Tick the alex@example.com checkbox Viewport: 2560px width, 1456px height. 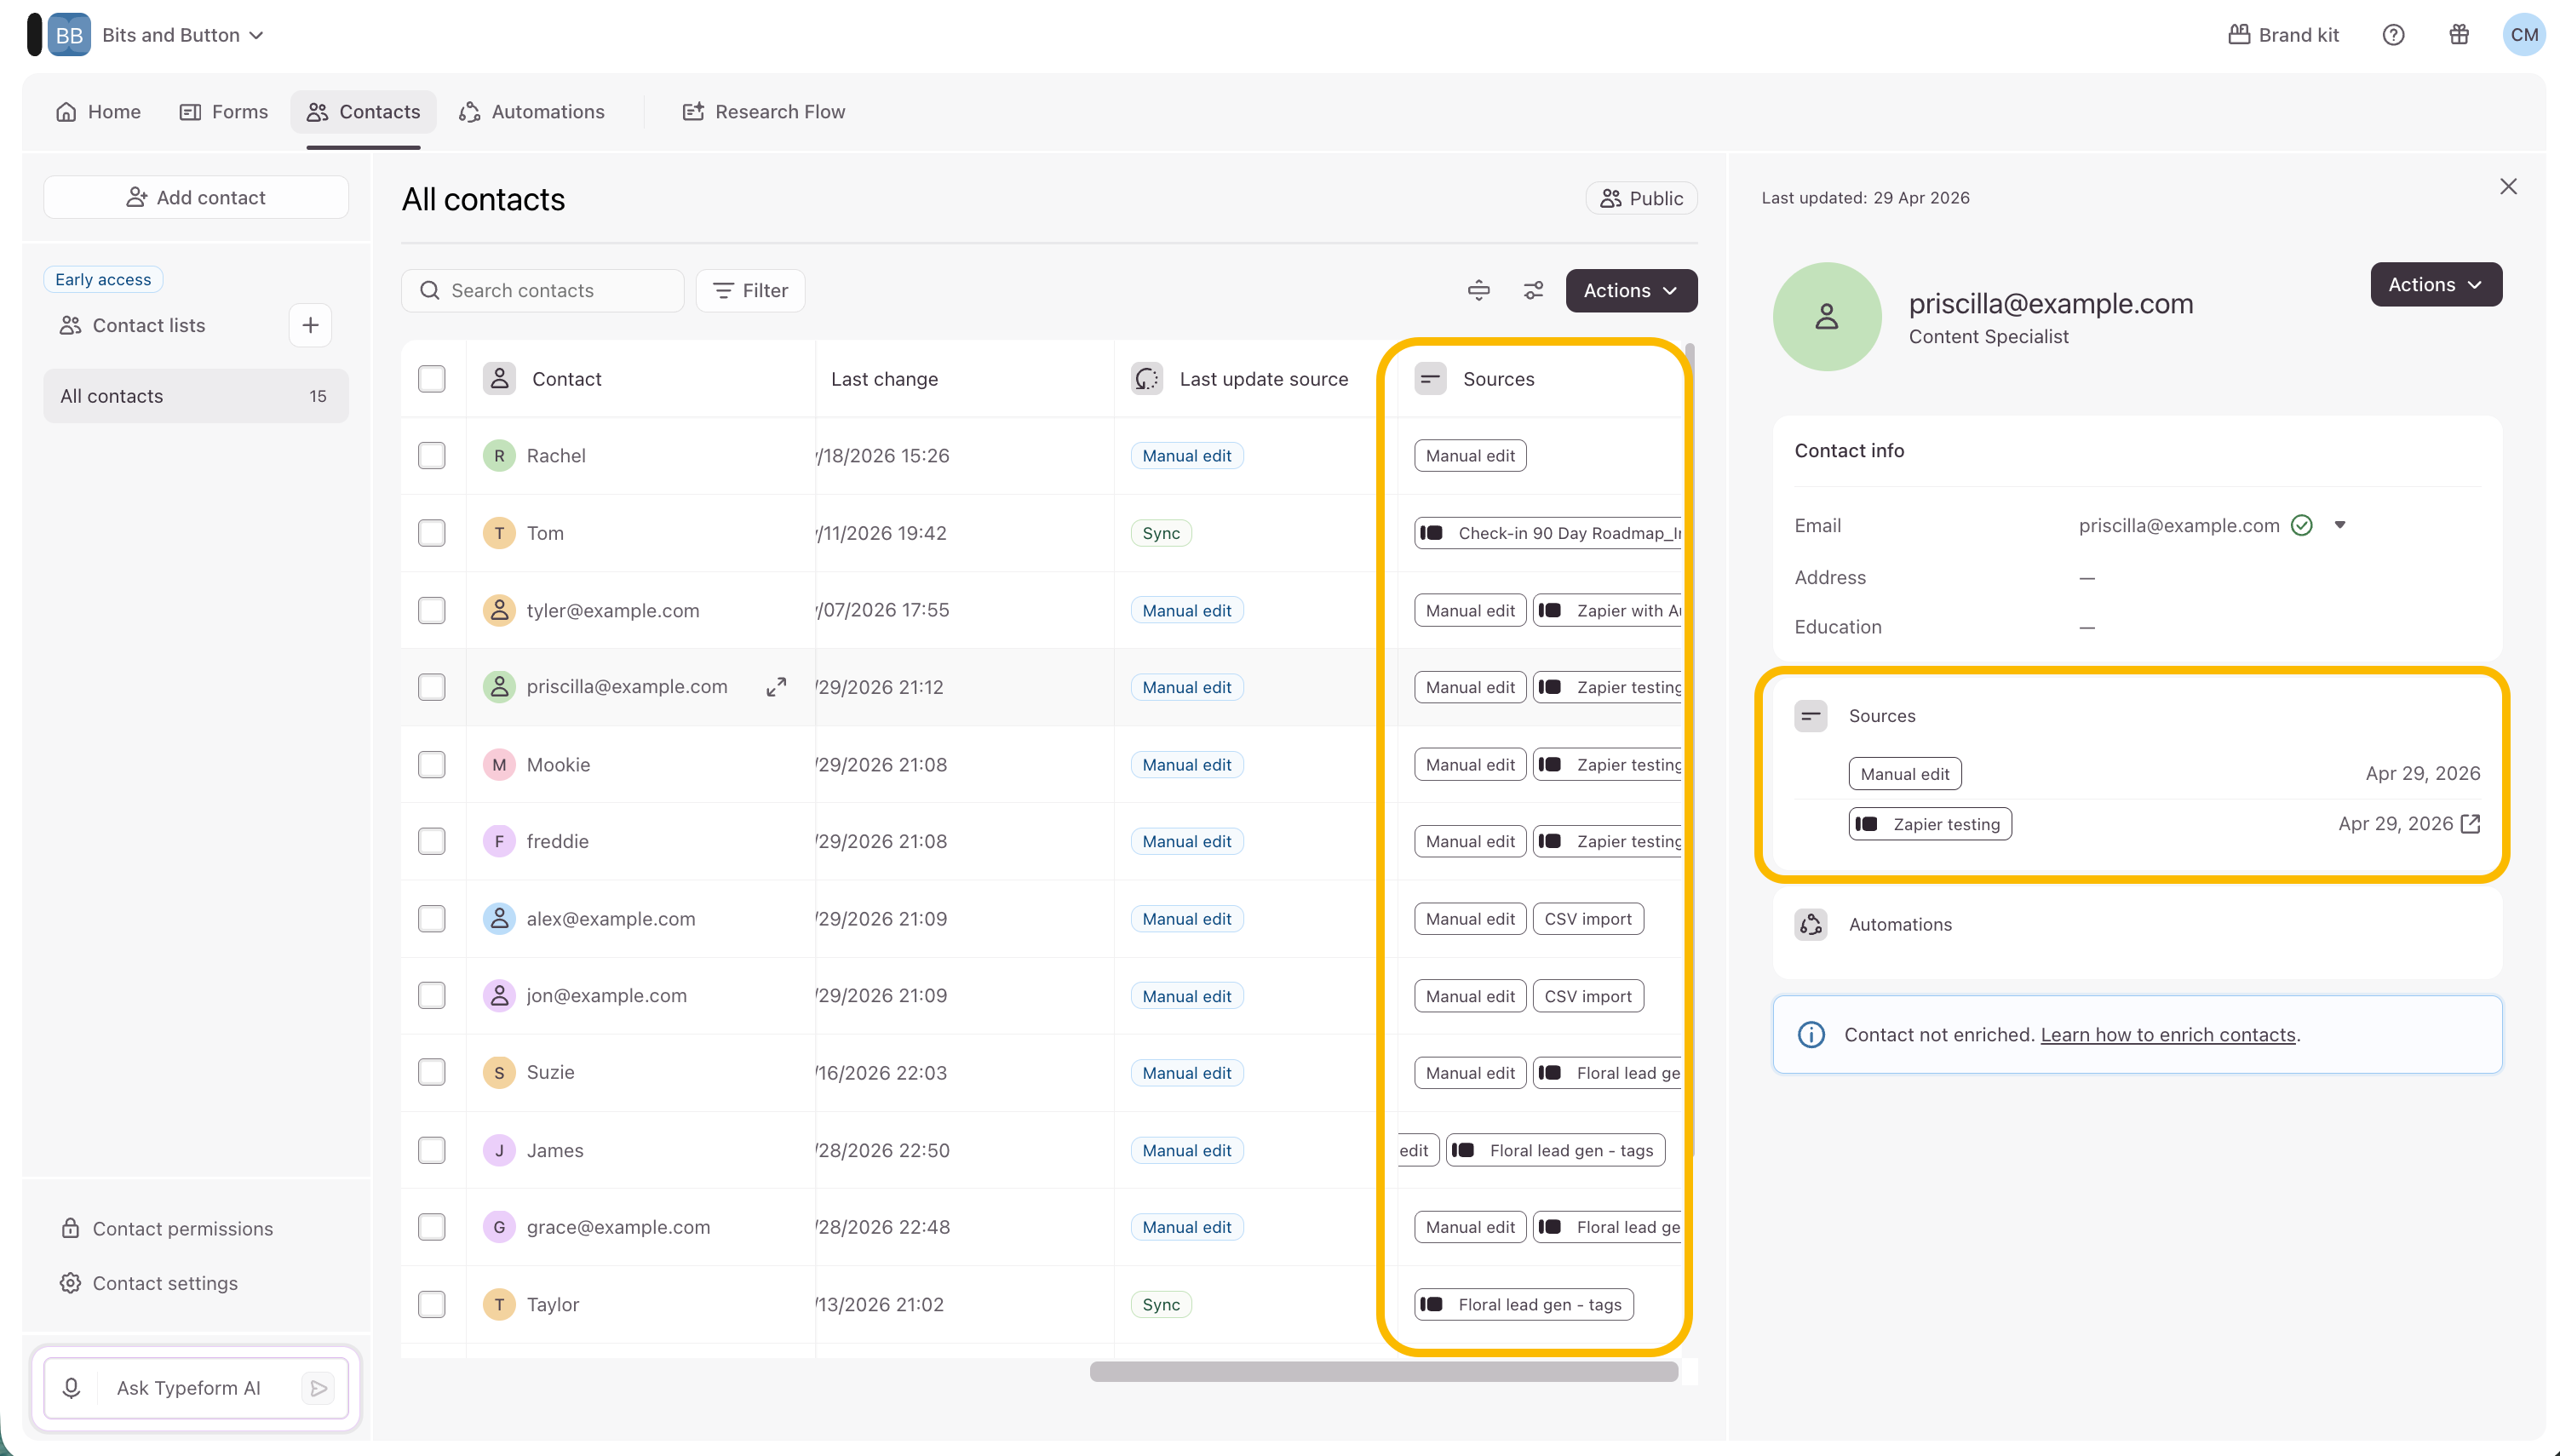[x=432, y=919]
